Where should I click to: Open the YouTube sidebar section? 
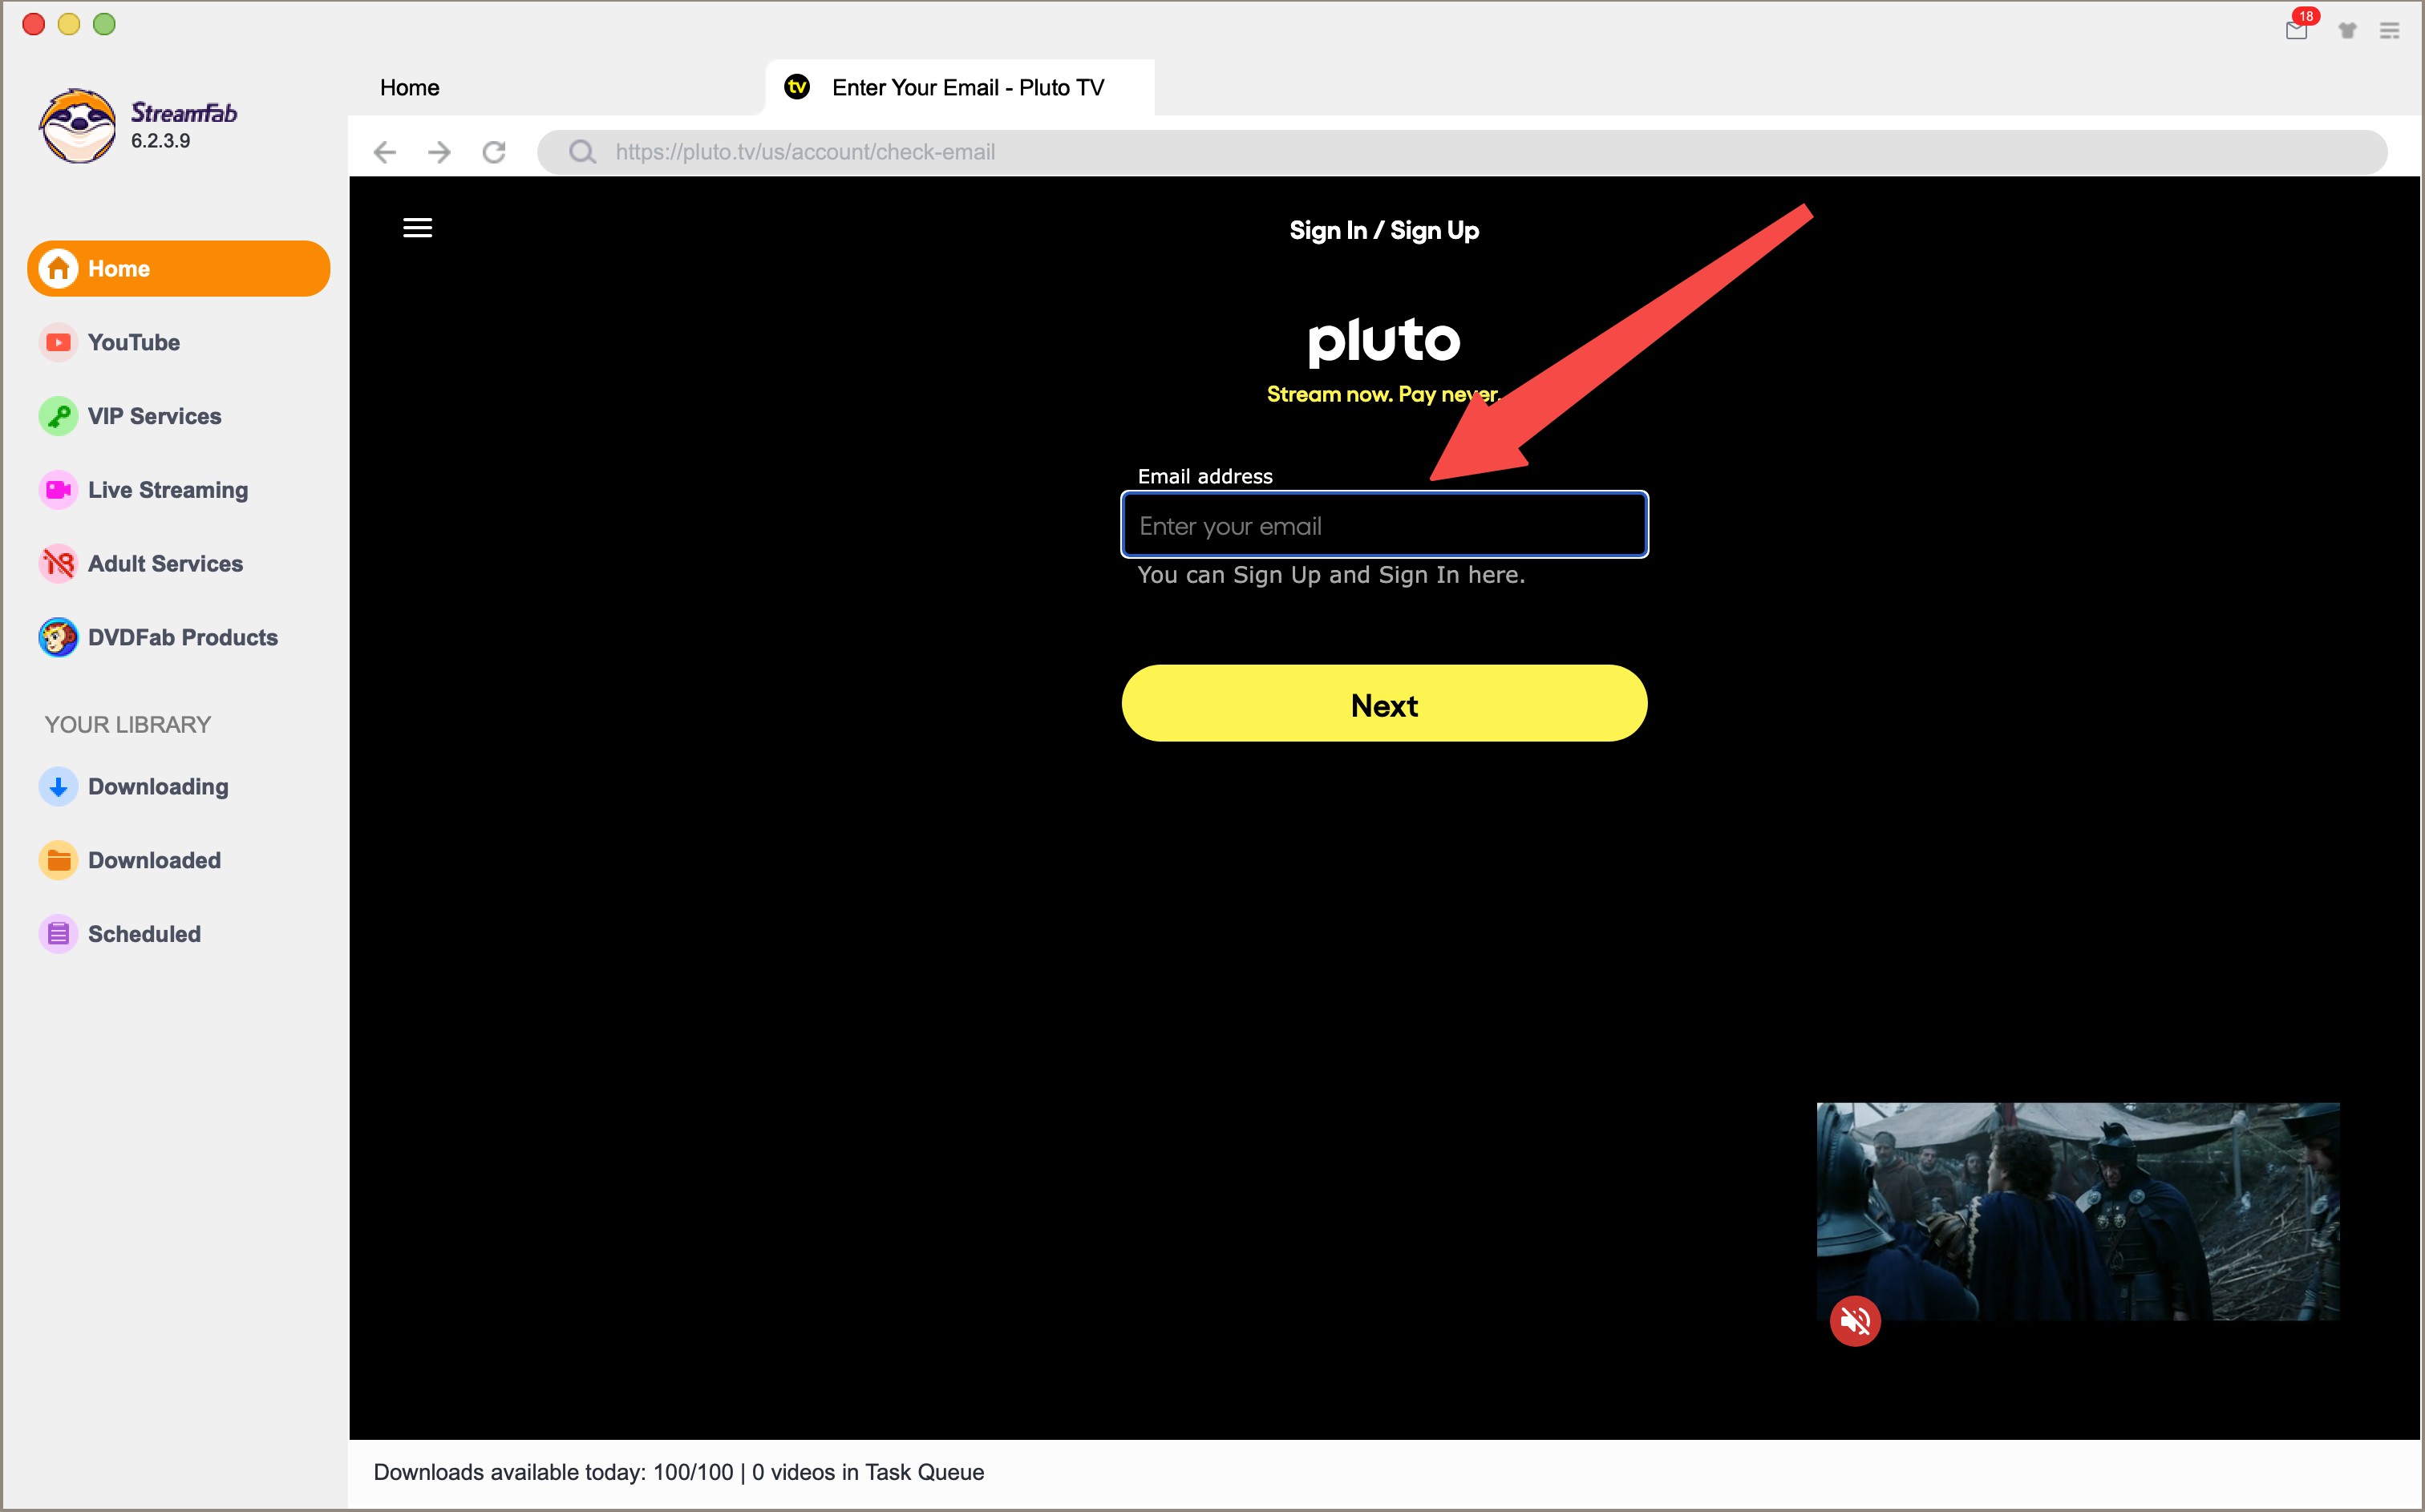click(110, 342)
